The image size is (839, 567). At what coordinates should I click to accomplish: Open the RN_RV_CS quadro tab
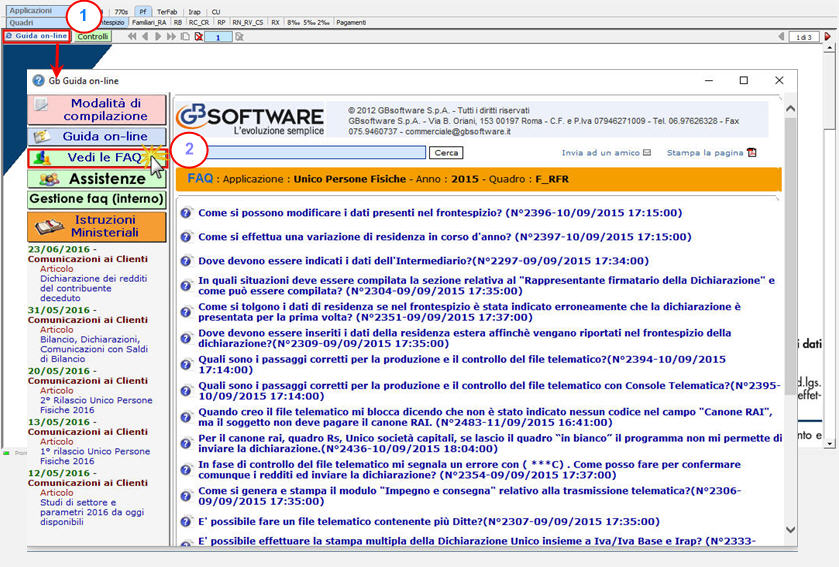(x=248, y=22)
